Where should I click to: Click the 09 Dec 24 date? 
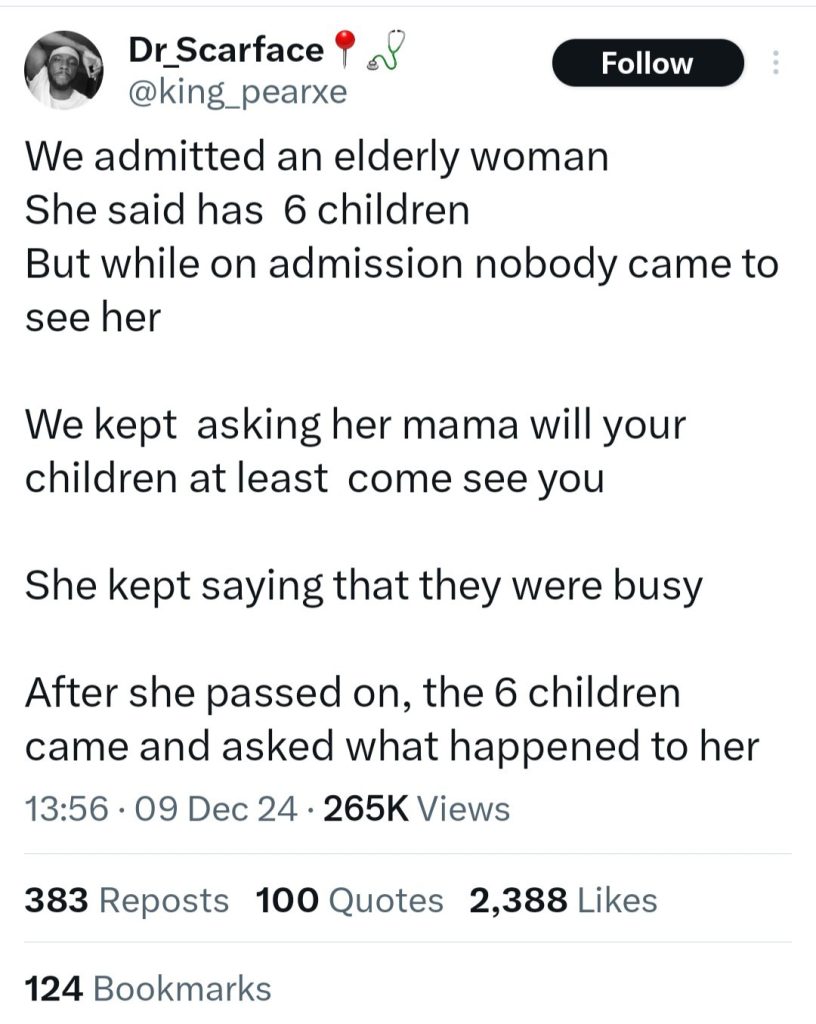(x=216, y=808)
